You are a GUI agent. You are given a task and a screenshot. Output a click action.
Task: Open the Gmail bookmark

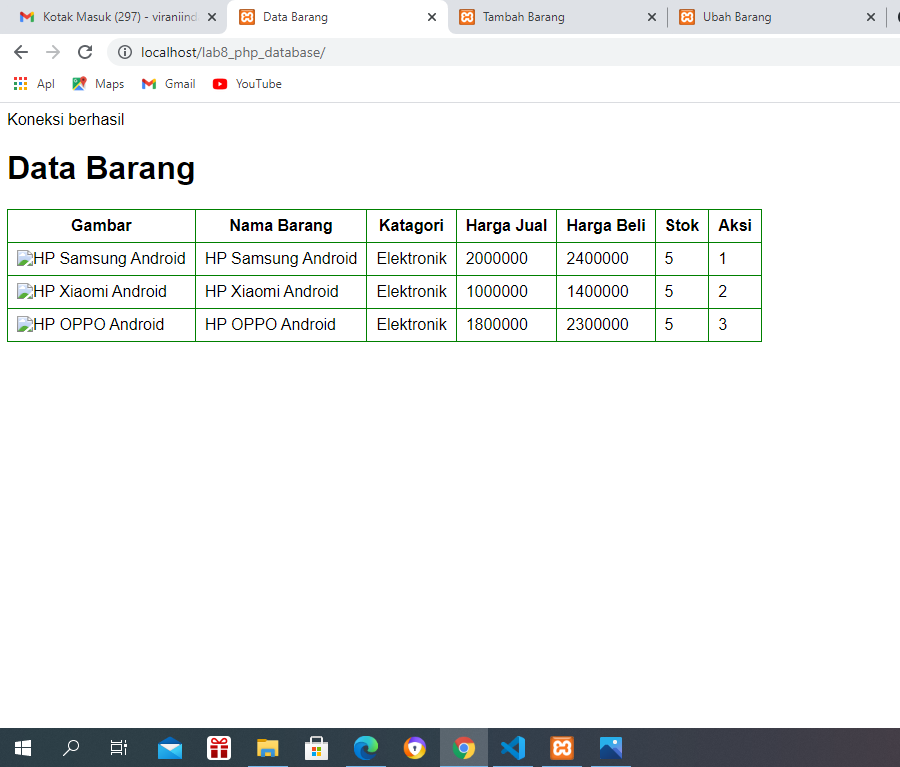(168, 84)
